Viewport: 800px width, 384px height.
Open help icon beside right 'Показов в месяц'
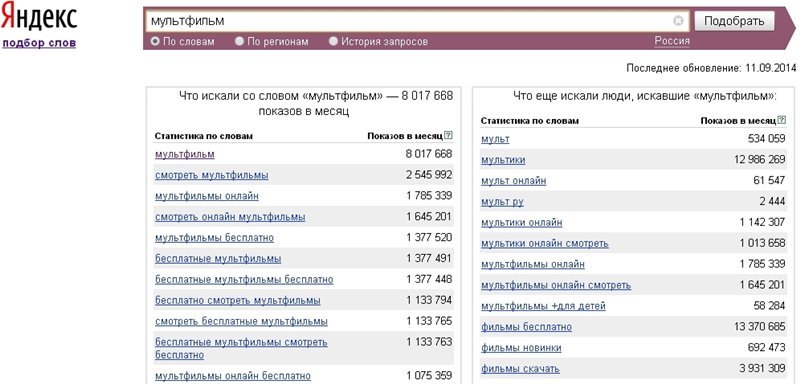(x=782, y=120)
